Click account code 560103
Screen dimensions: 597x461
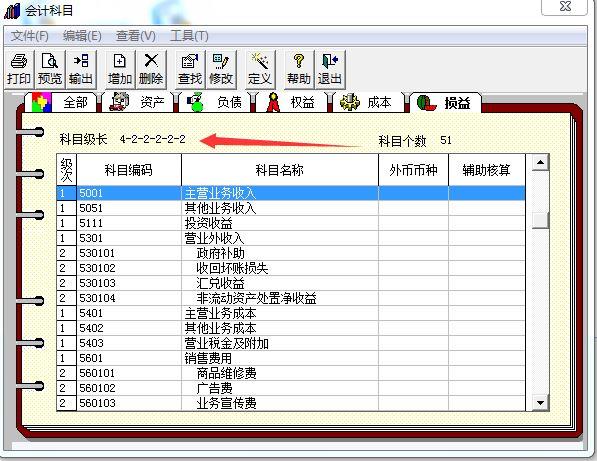(x=97, y=403)
